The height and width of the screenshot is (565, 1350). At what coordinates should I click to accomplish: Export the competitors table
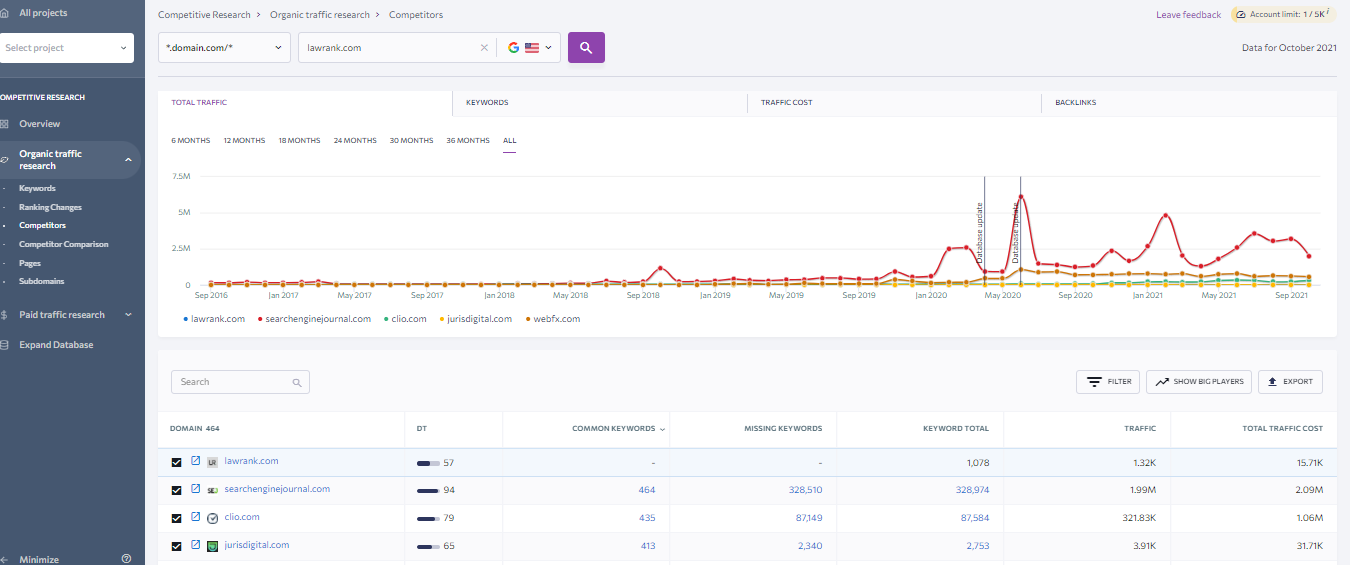1290,382
